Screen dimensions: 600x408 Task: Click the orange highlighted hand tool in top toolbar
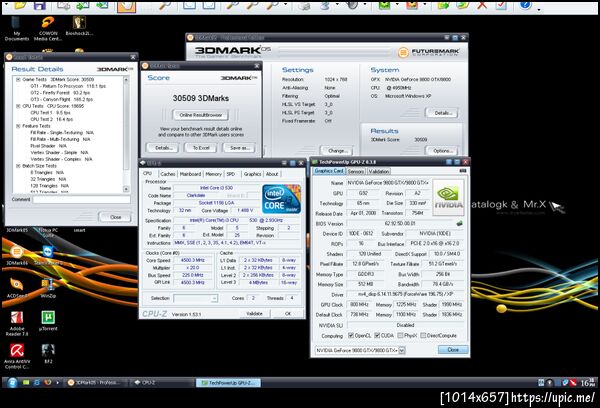point(126,6)
